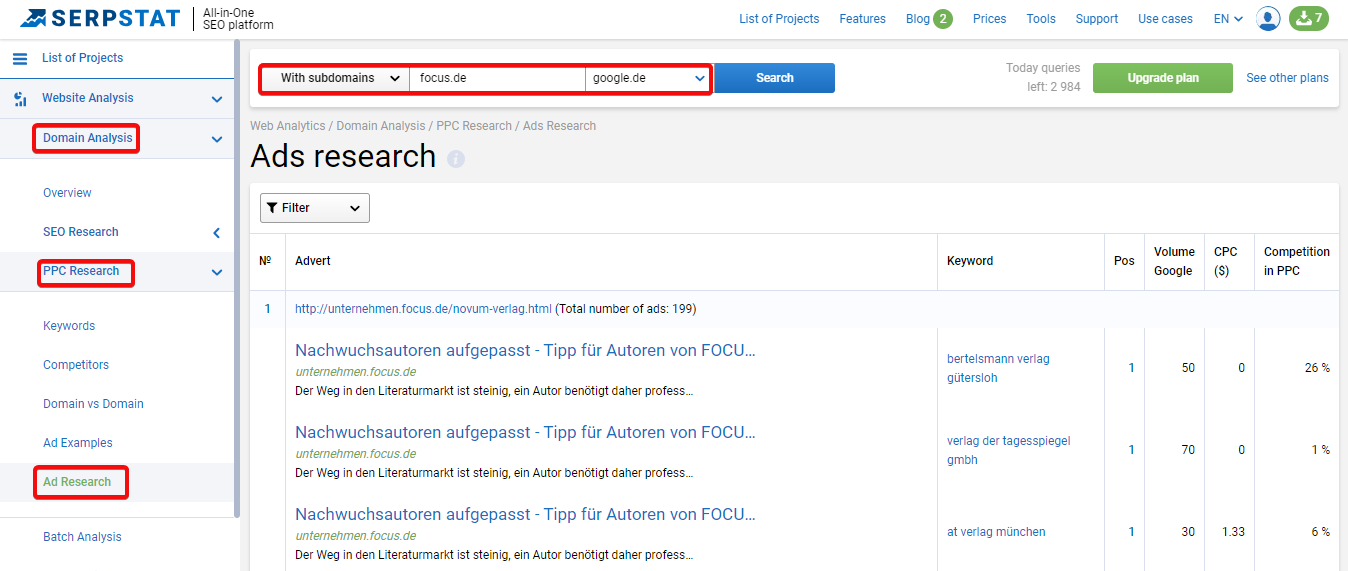1348x571 pixels.
Task: Open List of Projects in top navigation
Action: 779,18
